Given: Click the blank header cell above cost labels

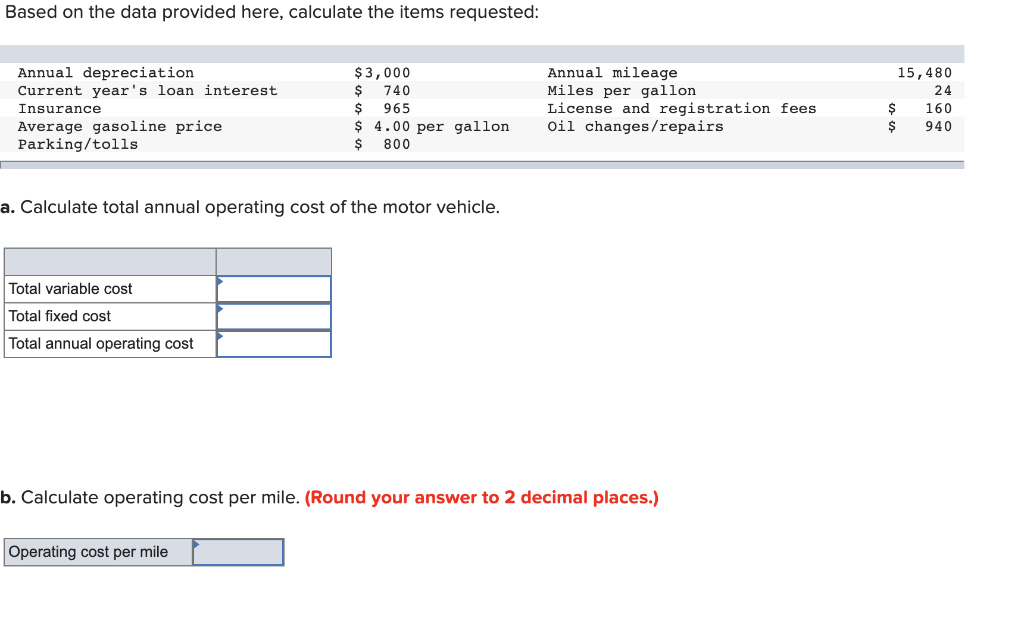Looking at the screenshot, I should 110,261.
